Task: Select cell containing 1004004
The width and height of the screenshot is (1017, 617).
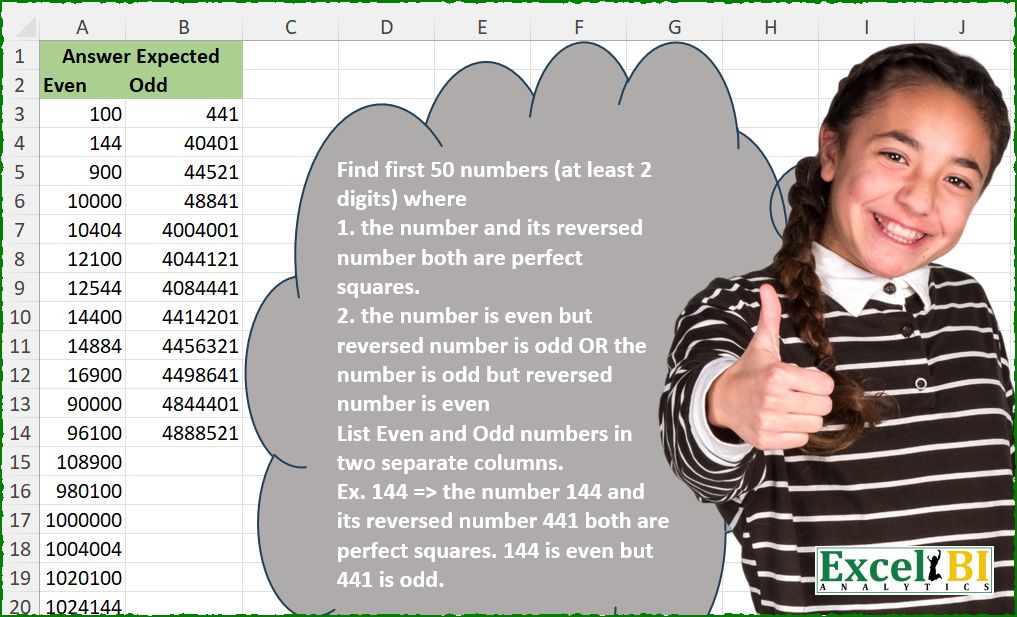Action: click(x=82, y=548)
